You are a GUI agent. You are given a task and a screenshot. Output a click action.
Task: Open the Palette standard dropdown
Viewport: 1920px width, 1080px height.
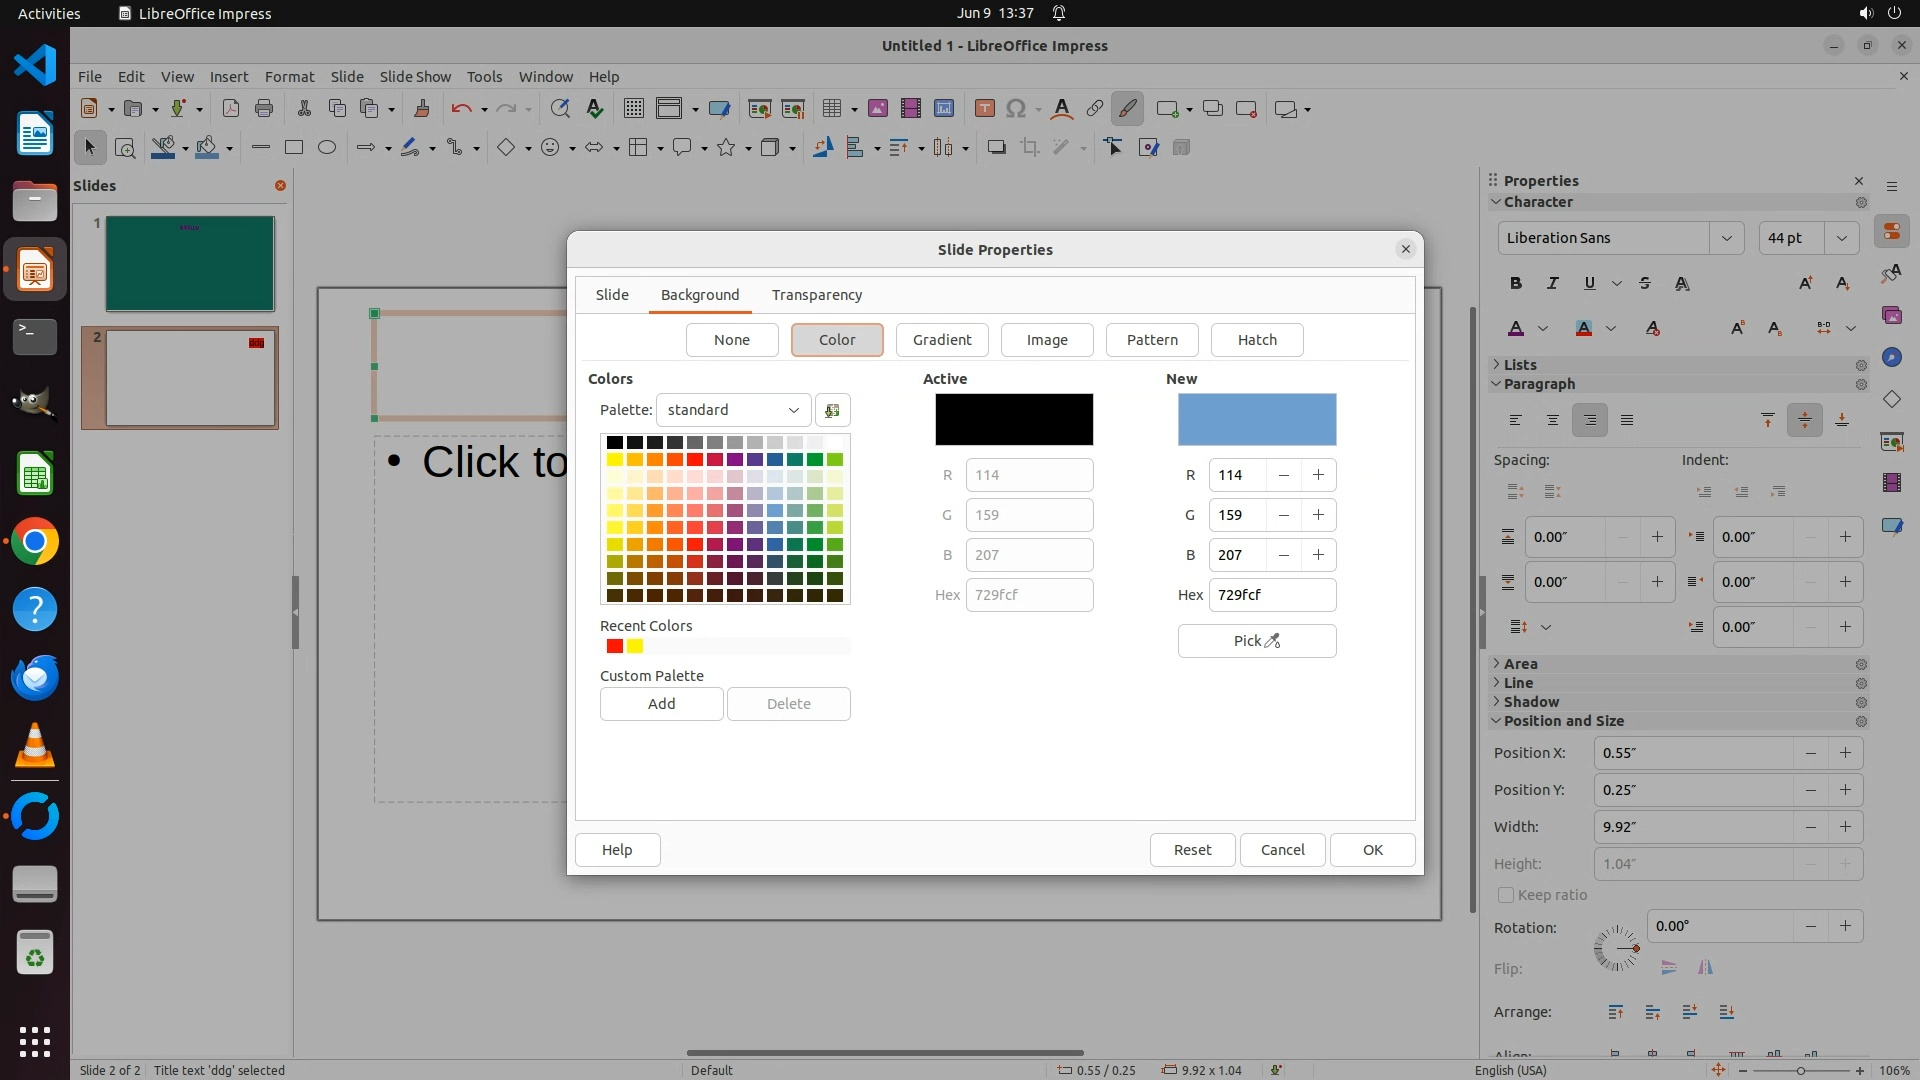click(x=733, y=410)
